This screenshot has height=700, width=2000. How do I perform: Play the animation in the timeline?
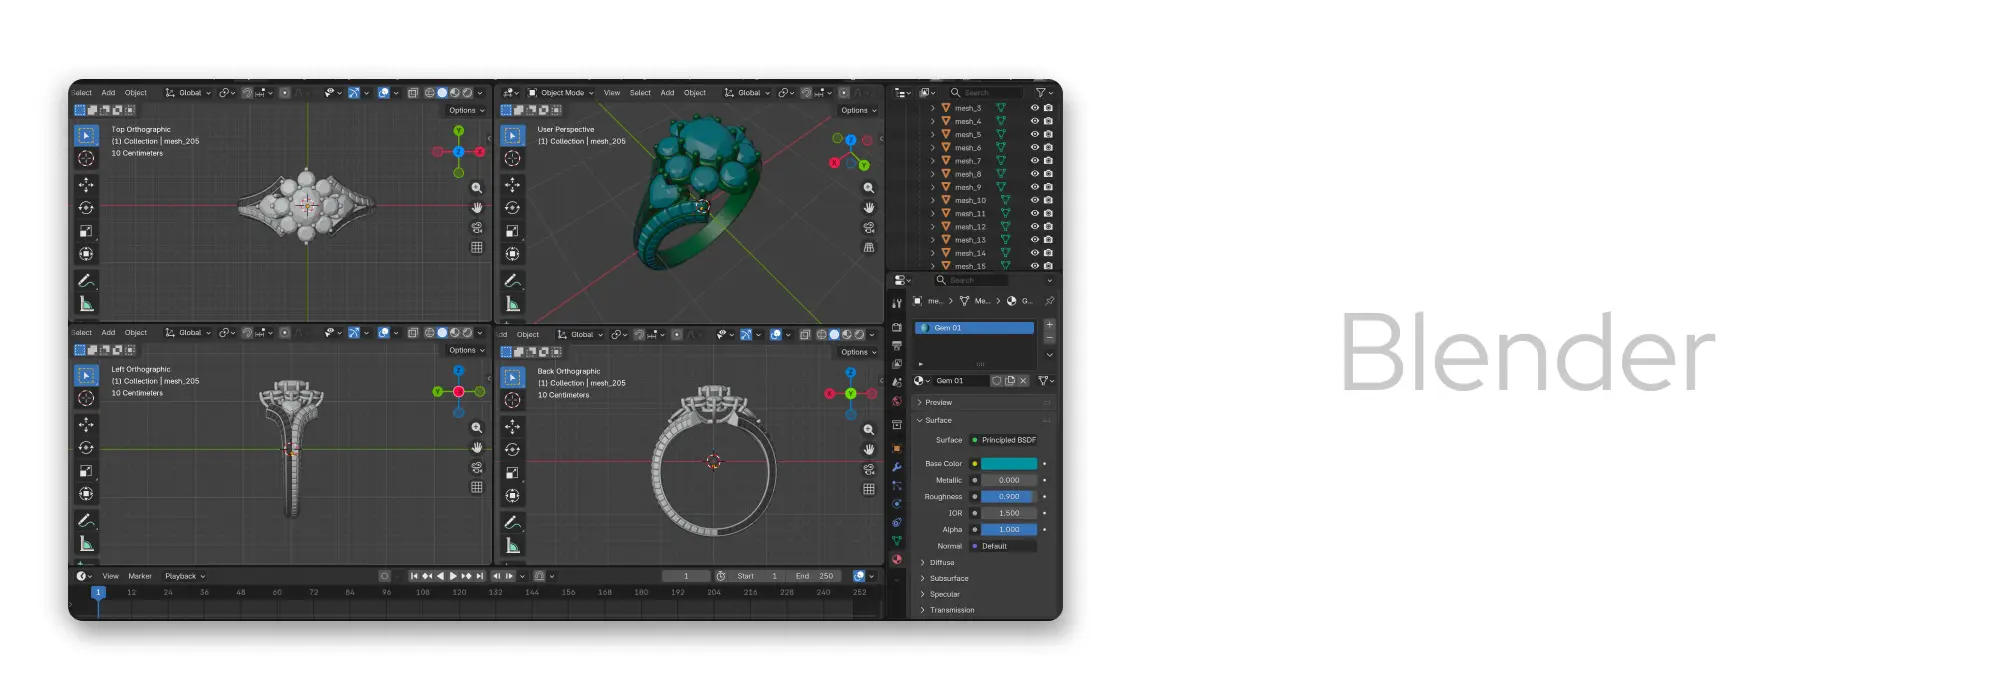tap(453, 576)
